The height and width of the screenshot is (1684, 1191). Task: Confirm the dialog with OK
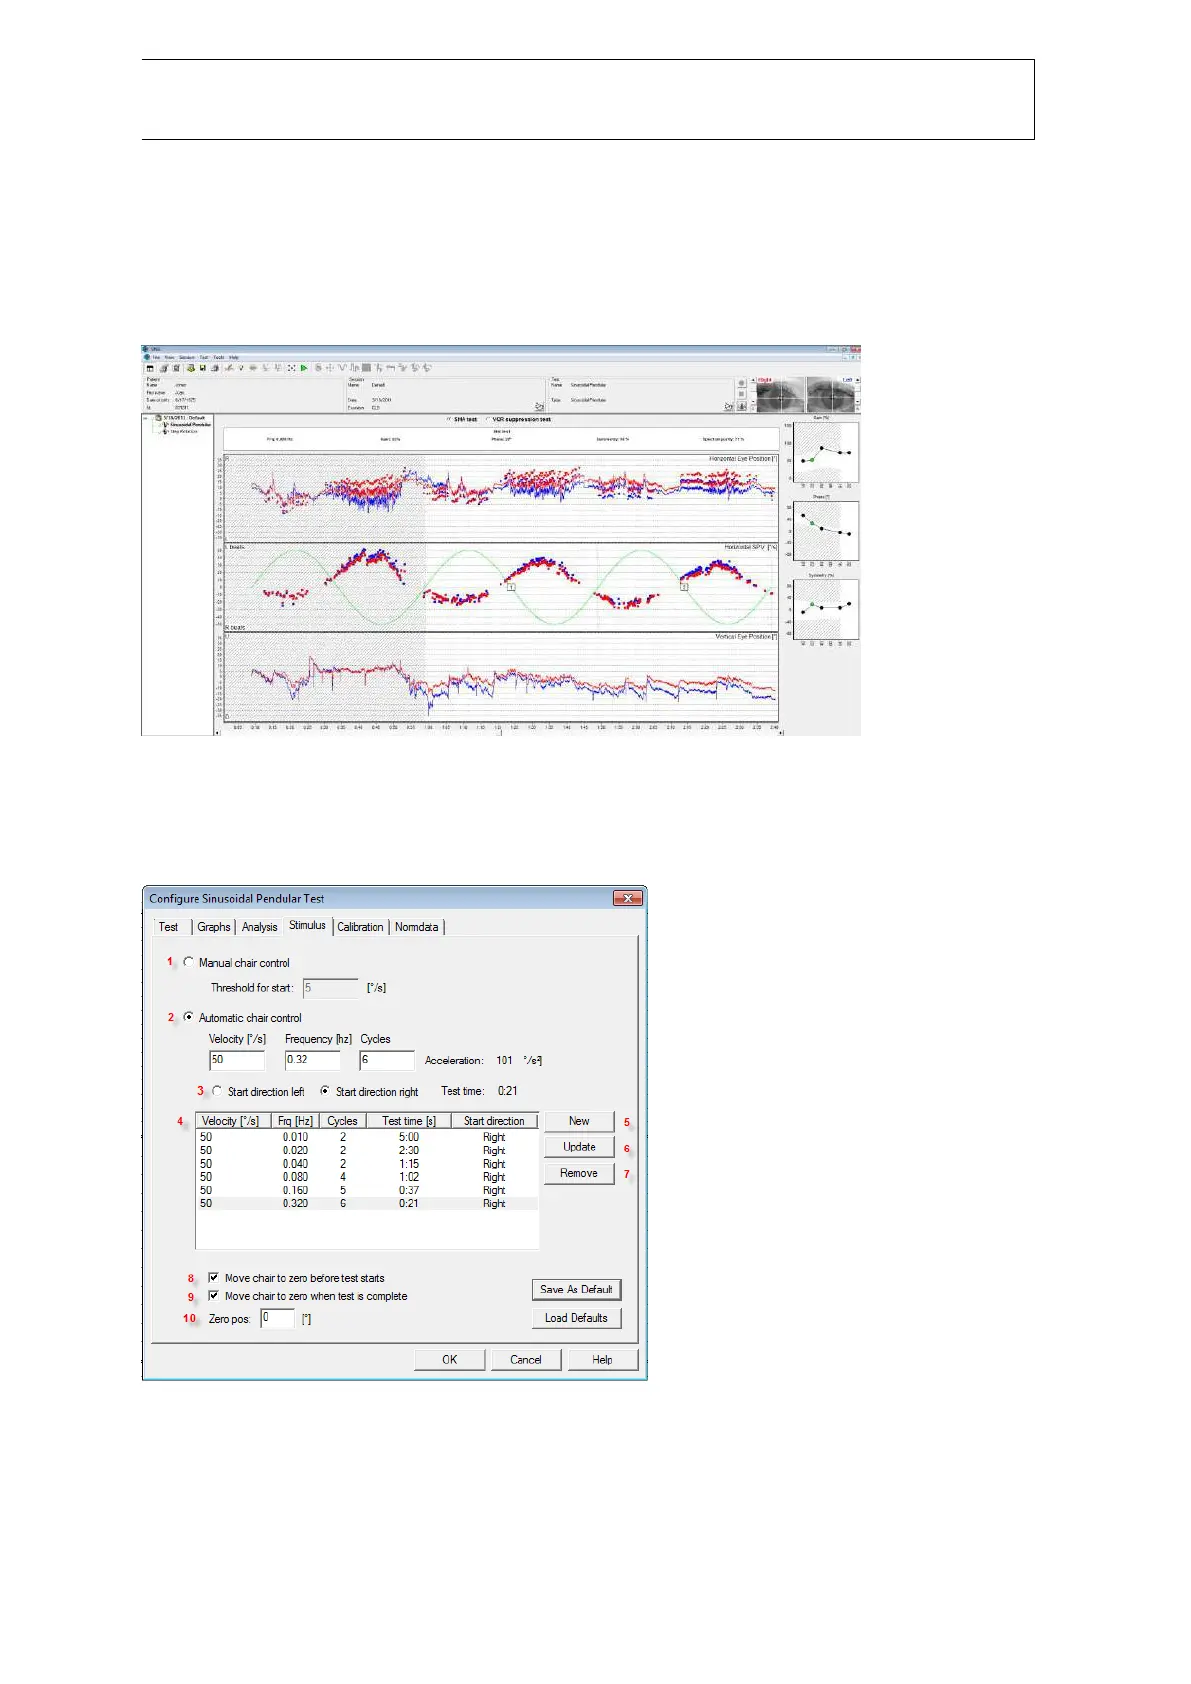(450, 1360)
